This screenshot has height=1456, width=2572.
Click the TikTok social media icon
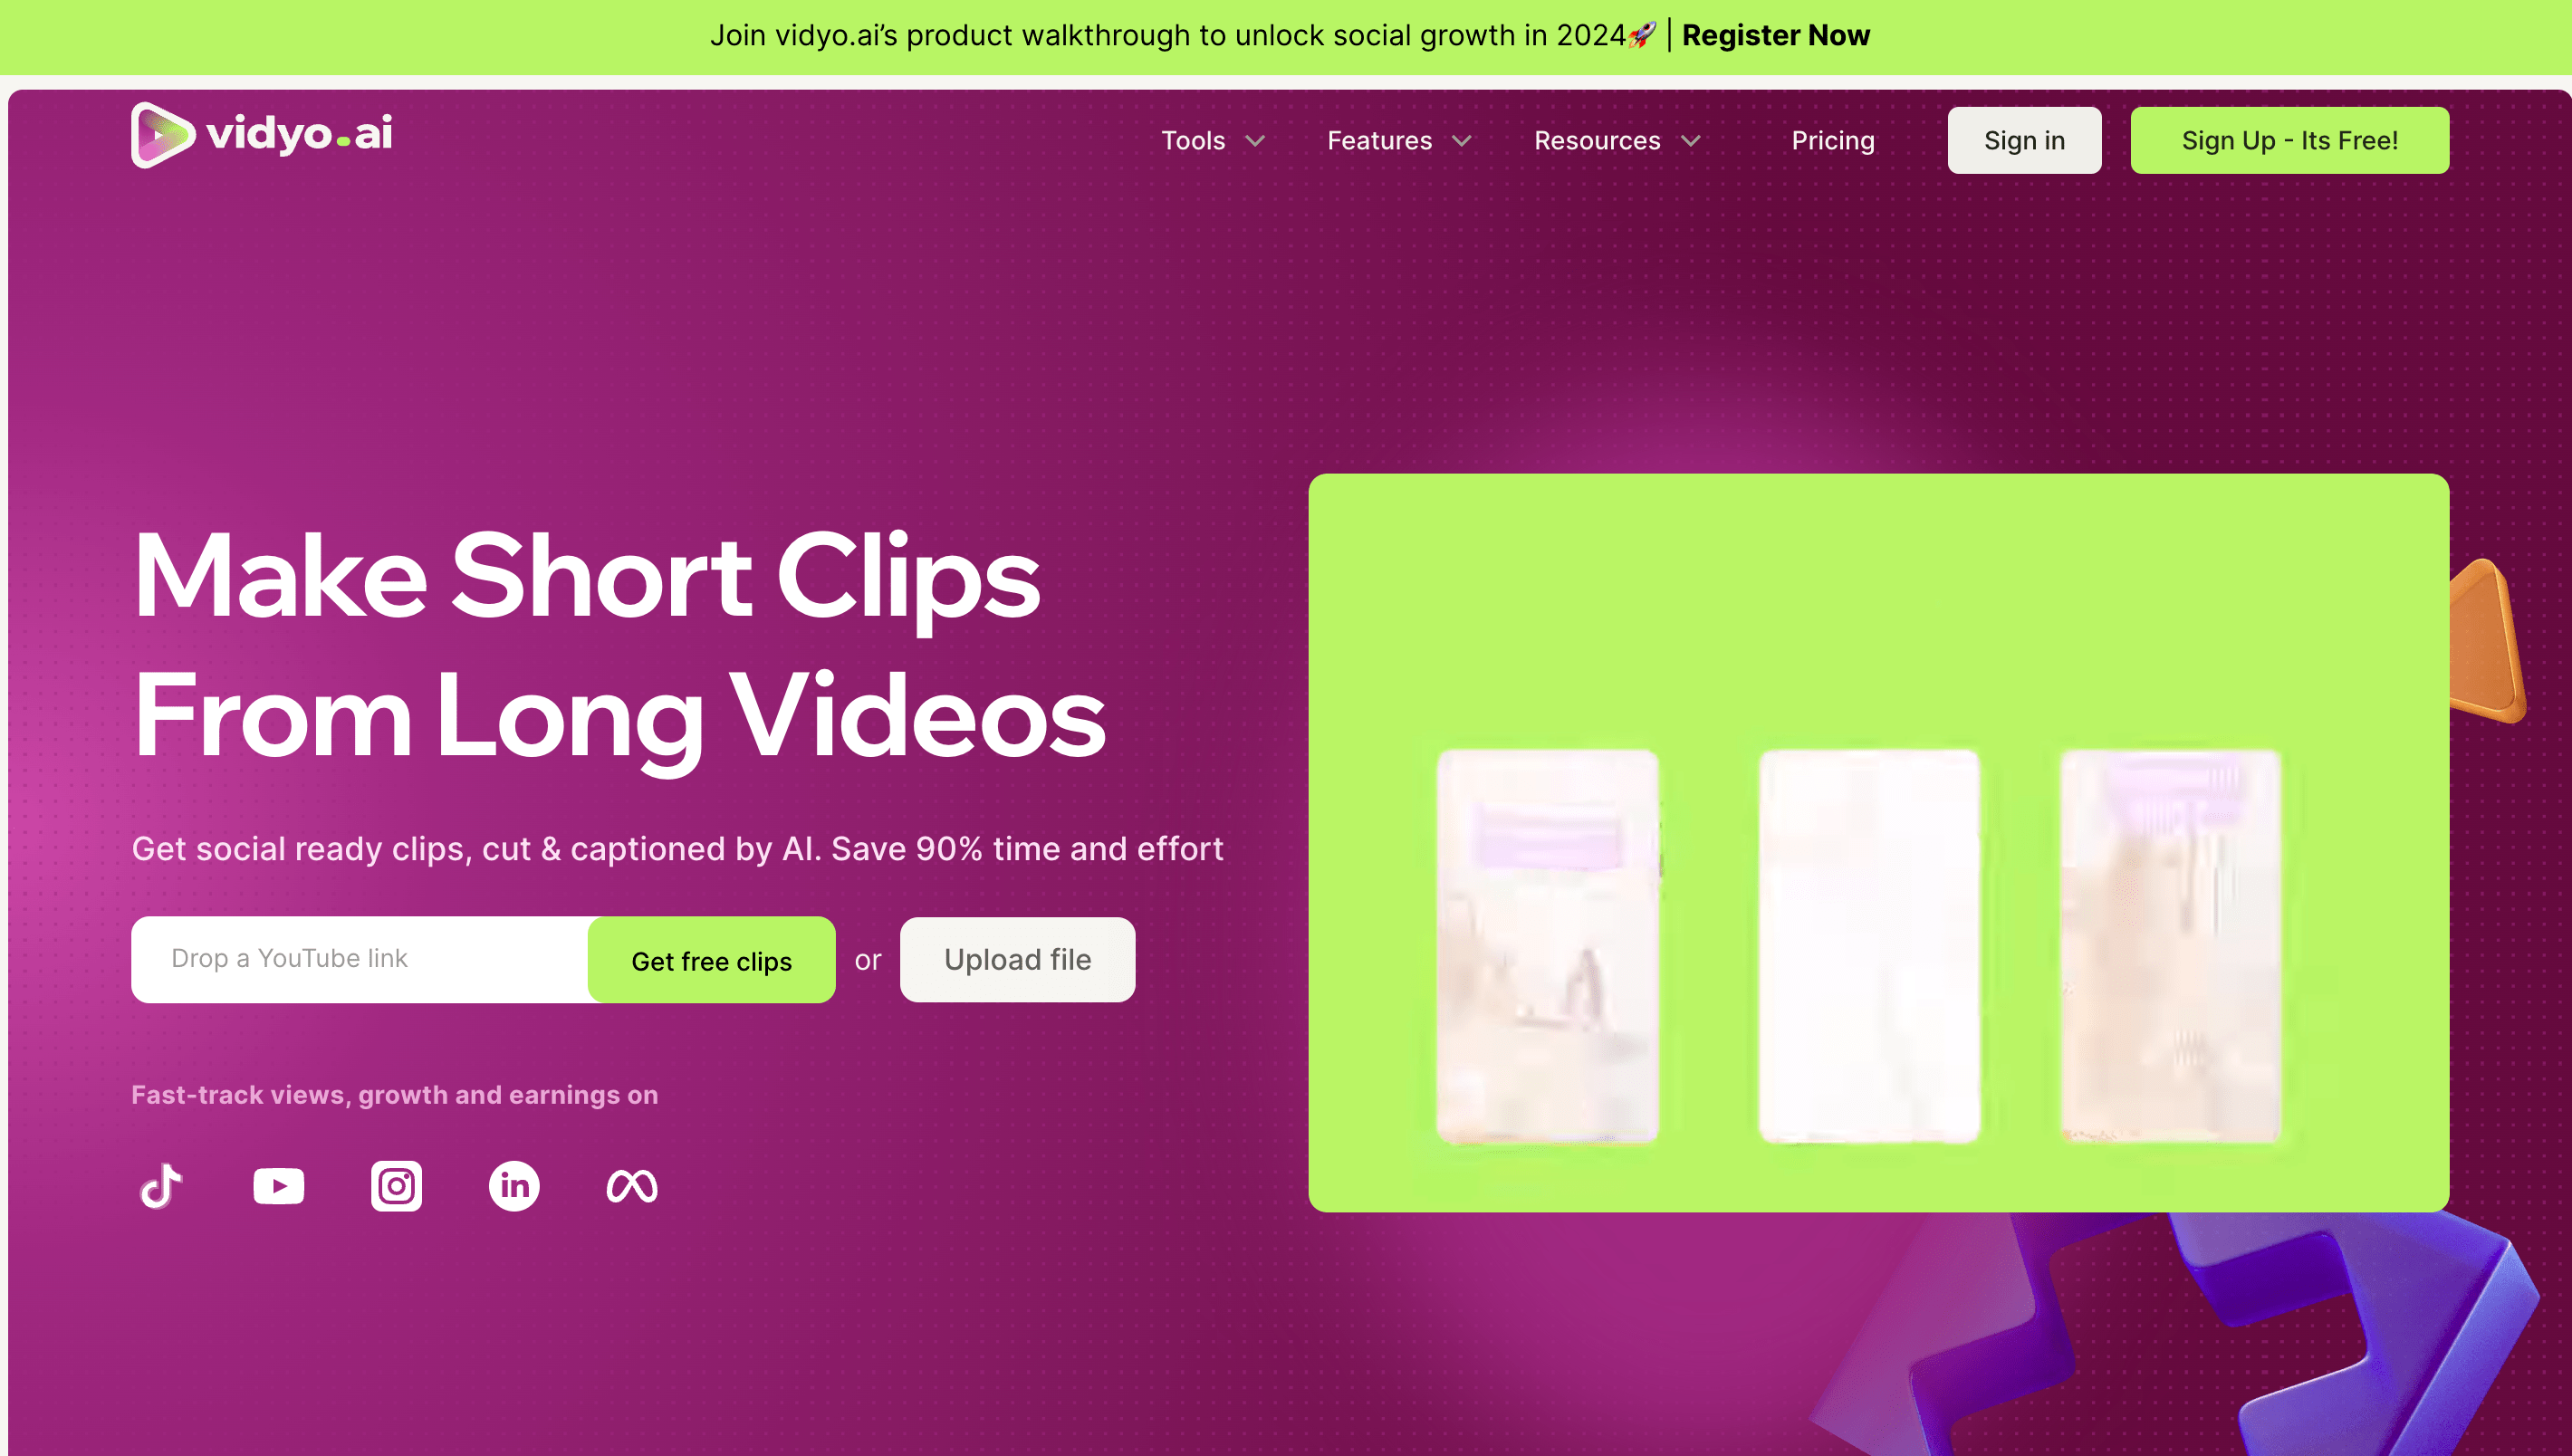point(161,1183)
